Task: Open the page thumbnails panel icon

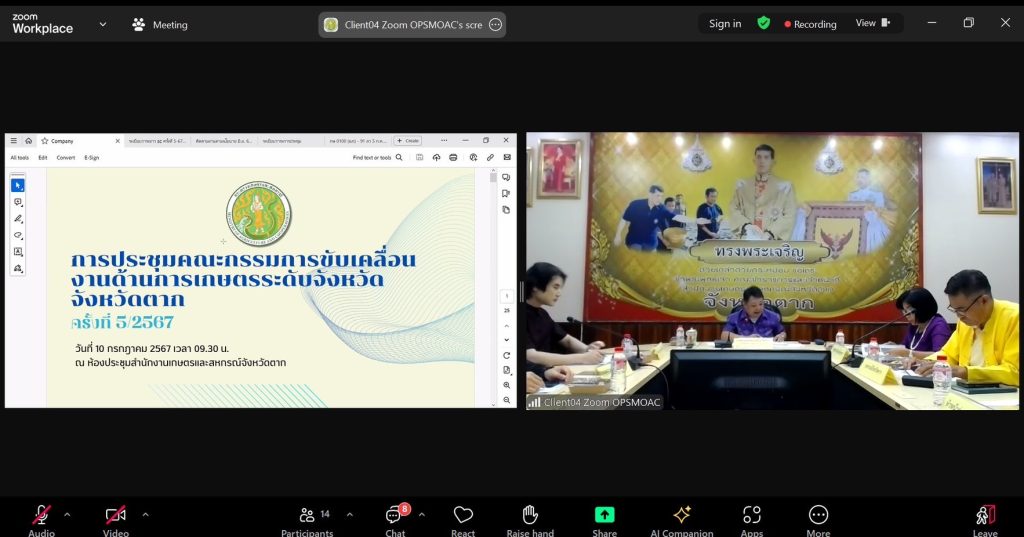Action: tap(506, 210)
